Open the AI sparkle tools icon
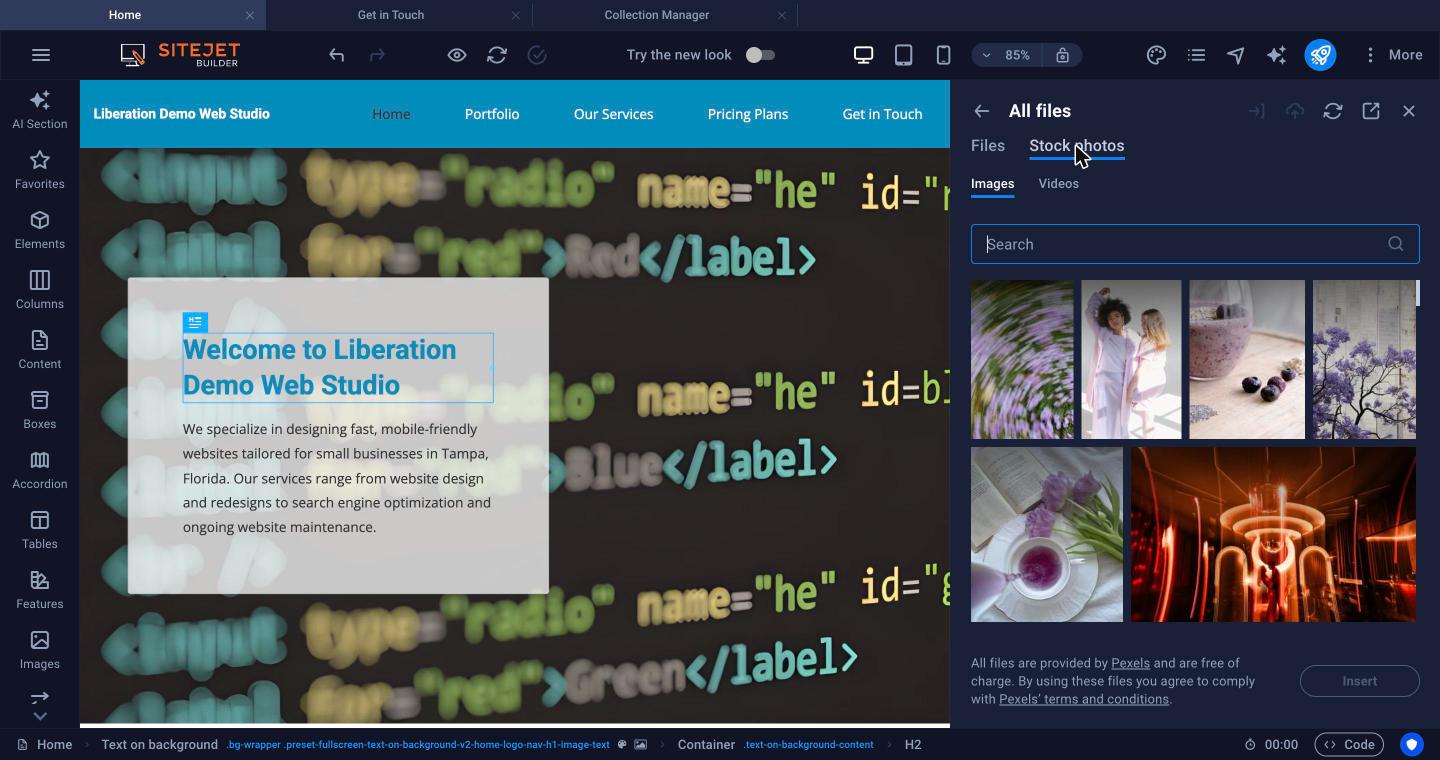The image size is (1440, 760). pyautogui.click(x=1276, y=55)
